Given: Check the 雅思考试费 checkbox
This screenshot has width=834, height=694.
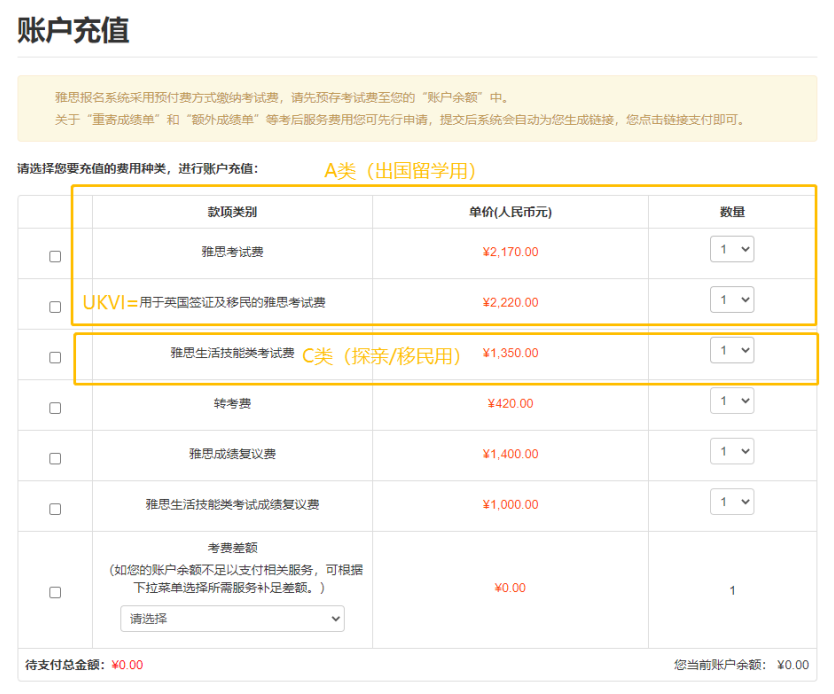Looking at the screenshot, I should pos(55,256).
